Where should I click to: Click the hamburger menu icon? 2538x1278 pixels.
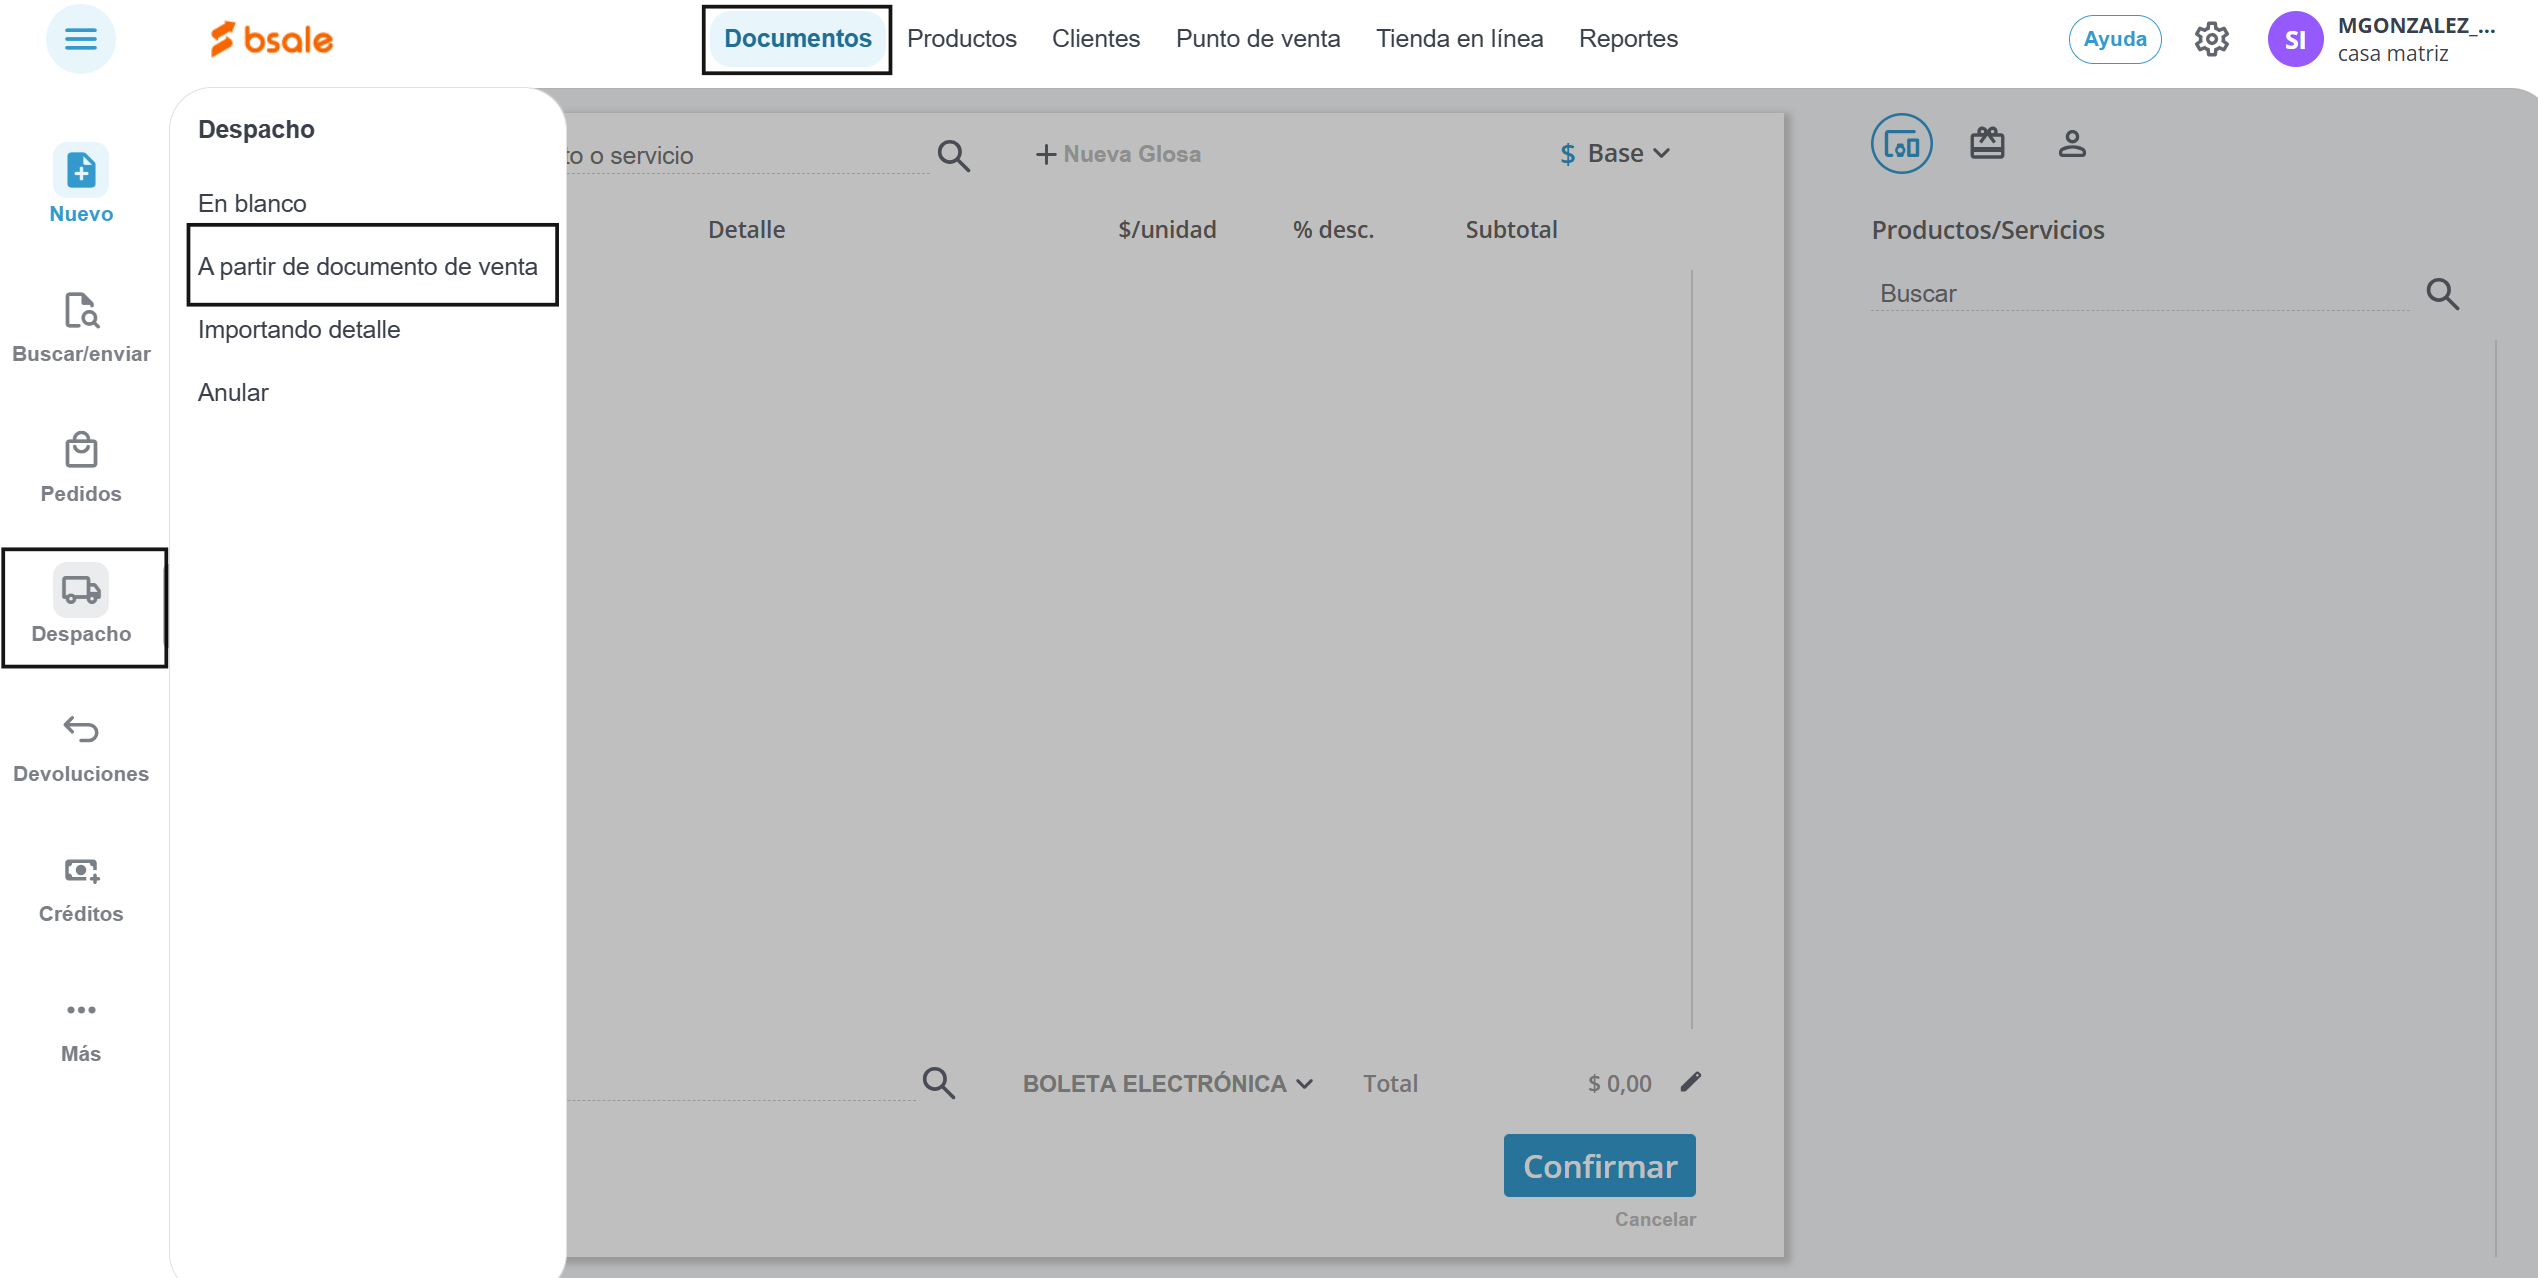point(80,39)
